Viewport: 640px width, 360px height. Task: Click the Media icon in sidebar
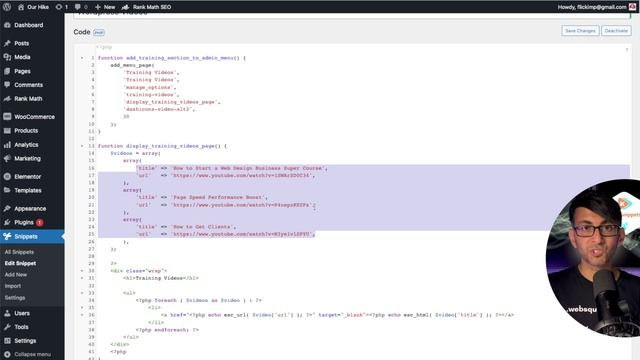(7, 57)
